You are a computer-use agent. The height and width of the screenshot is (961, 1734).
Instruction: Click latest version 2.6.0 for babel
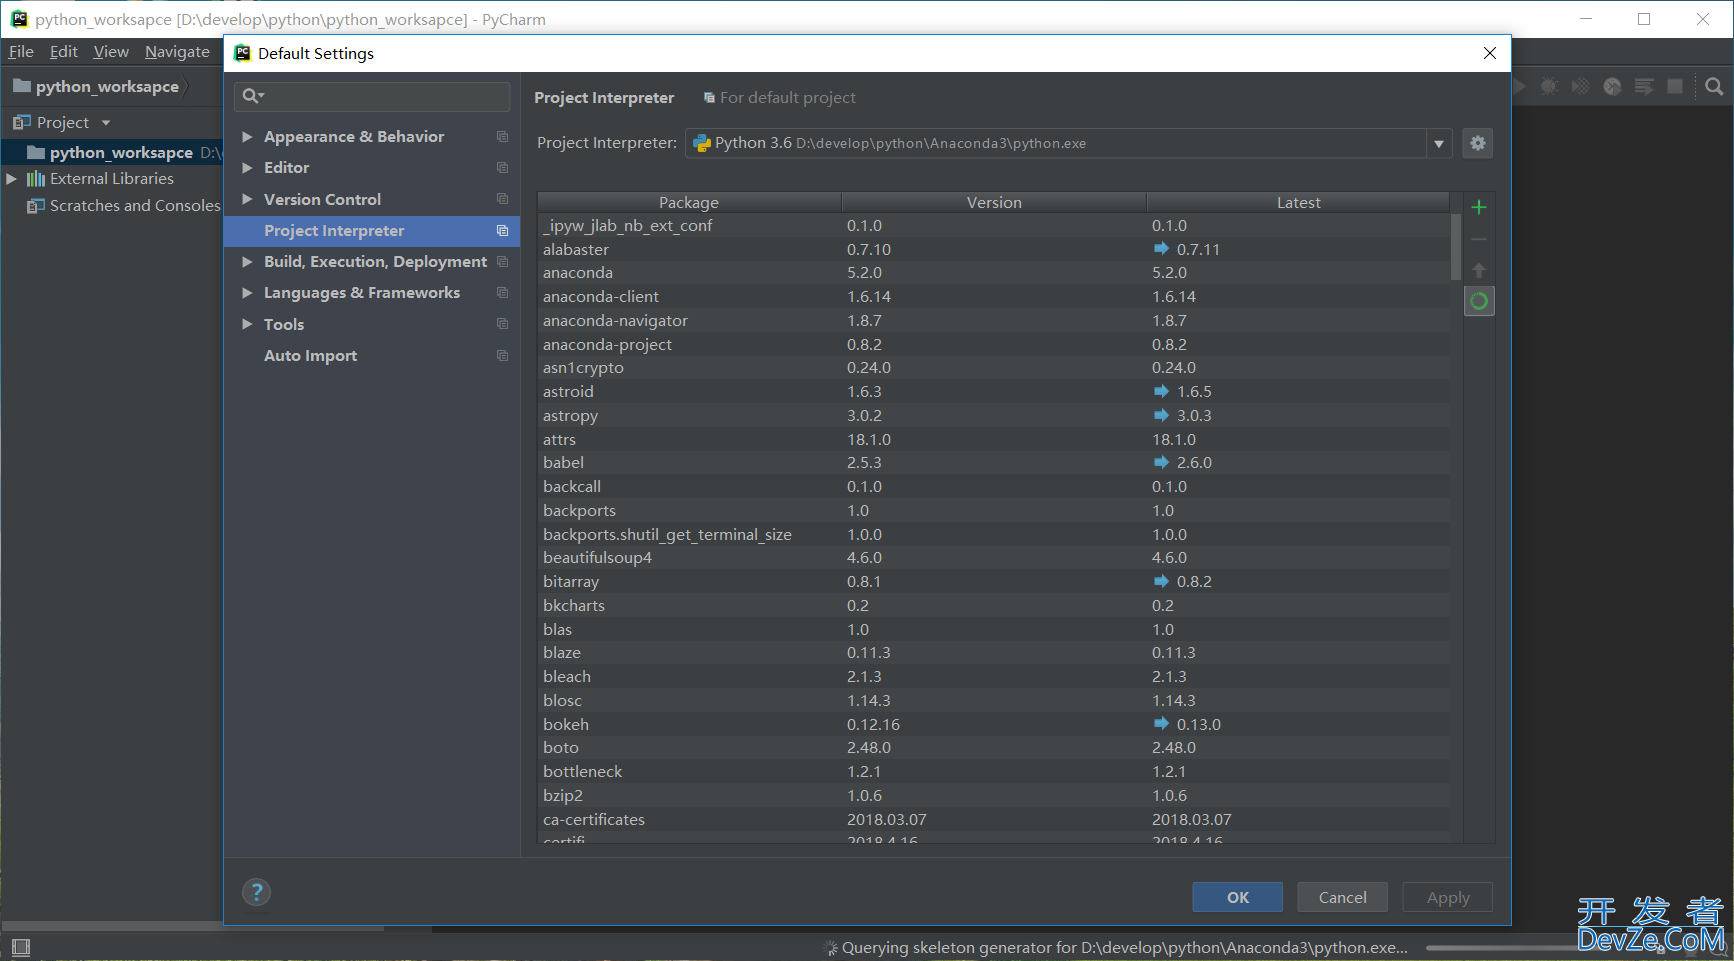click(x=1194, y=463)
